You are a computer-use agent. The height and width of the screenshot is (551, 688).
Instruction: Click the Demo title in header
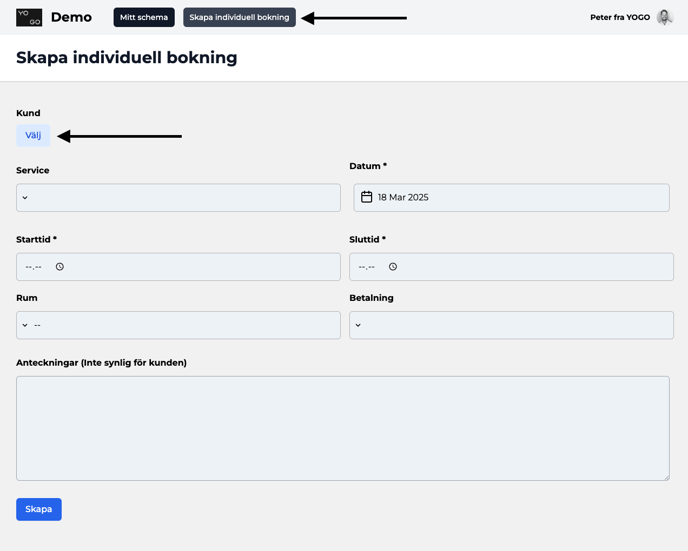pos(72,17)
